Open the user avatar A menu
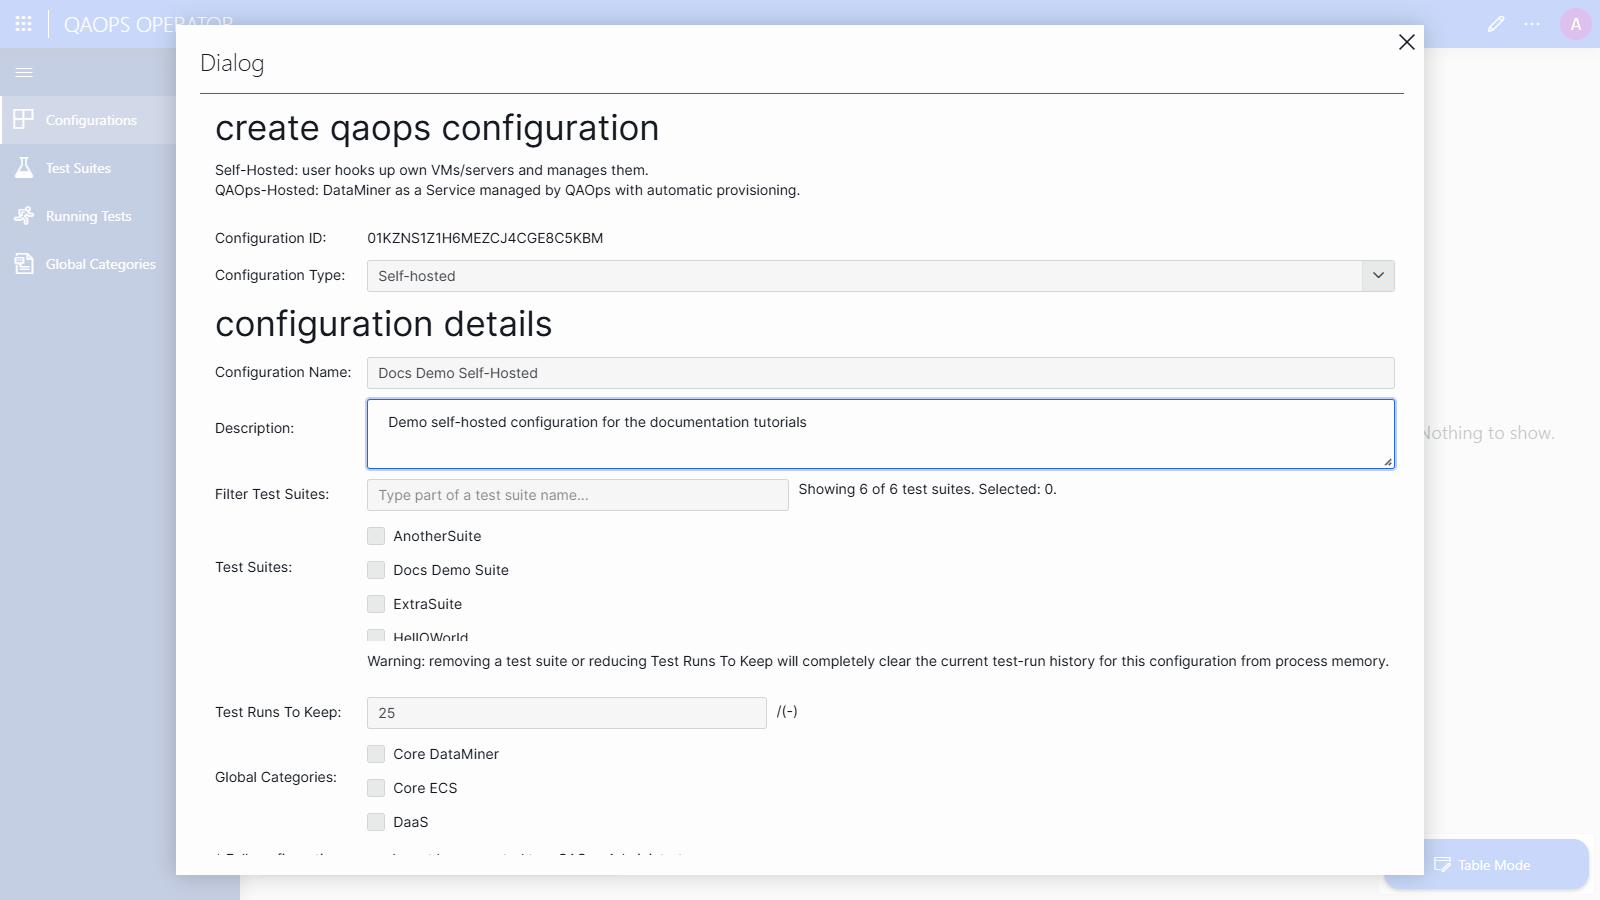This screenshot has height=900, width=1600. click(1576, 24)
